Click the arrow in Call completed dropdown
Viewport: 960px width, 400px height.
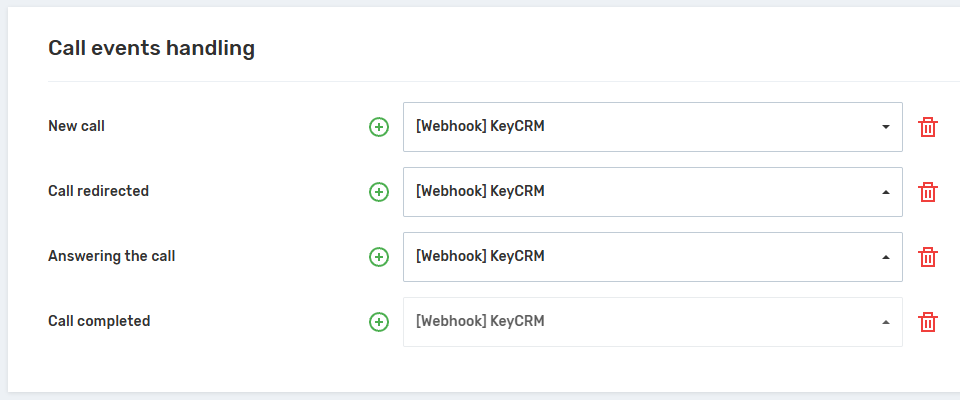(x=886, y=322)
